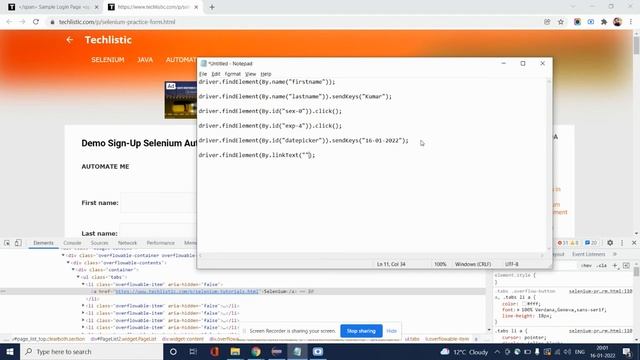Switch to DevTools Elements tab
The width and height of the screenshot is (640, 360).
pyautogui.click(x=43, y=243)
